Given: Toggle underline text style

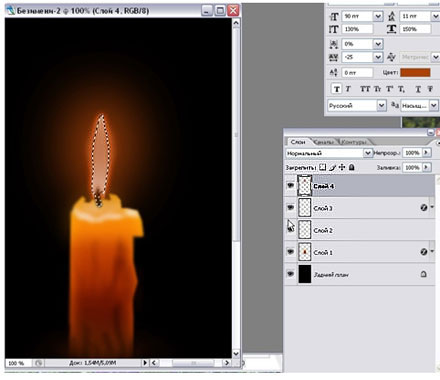Looking at the screenshot, I should click(x=418, y=89).
